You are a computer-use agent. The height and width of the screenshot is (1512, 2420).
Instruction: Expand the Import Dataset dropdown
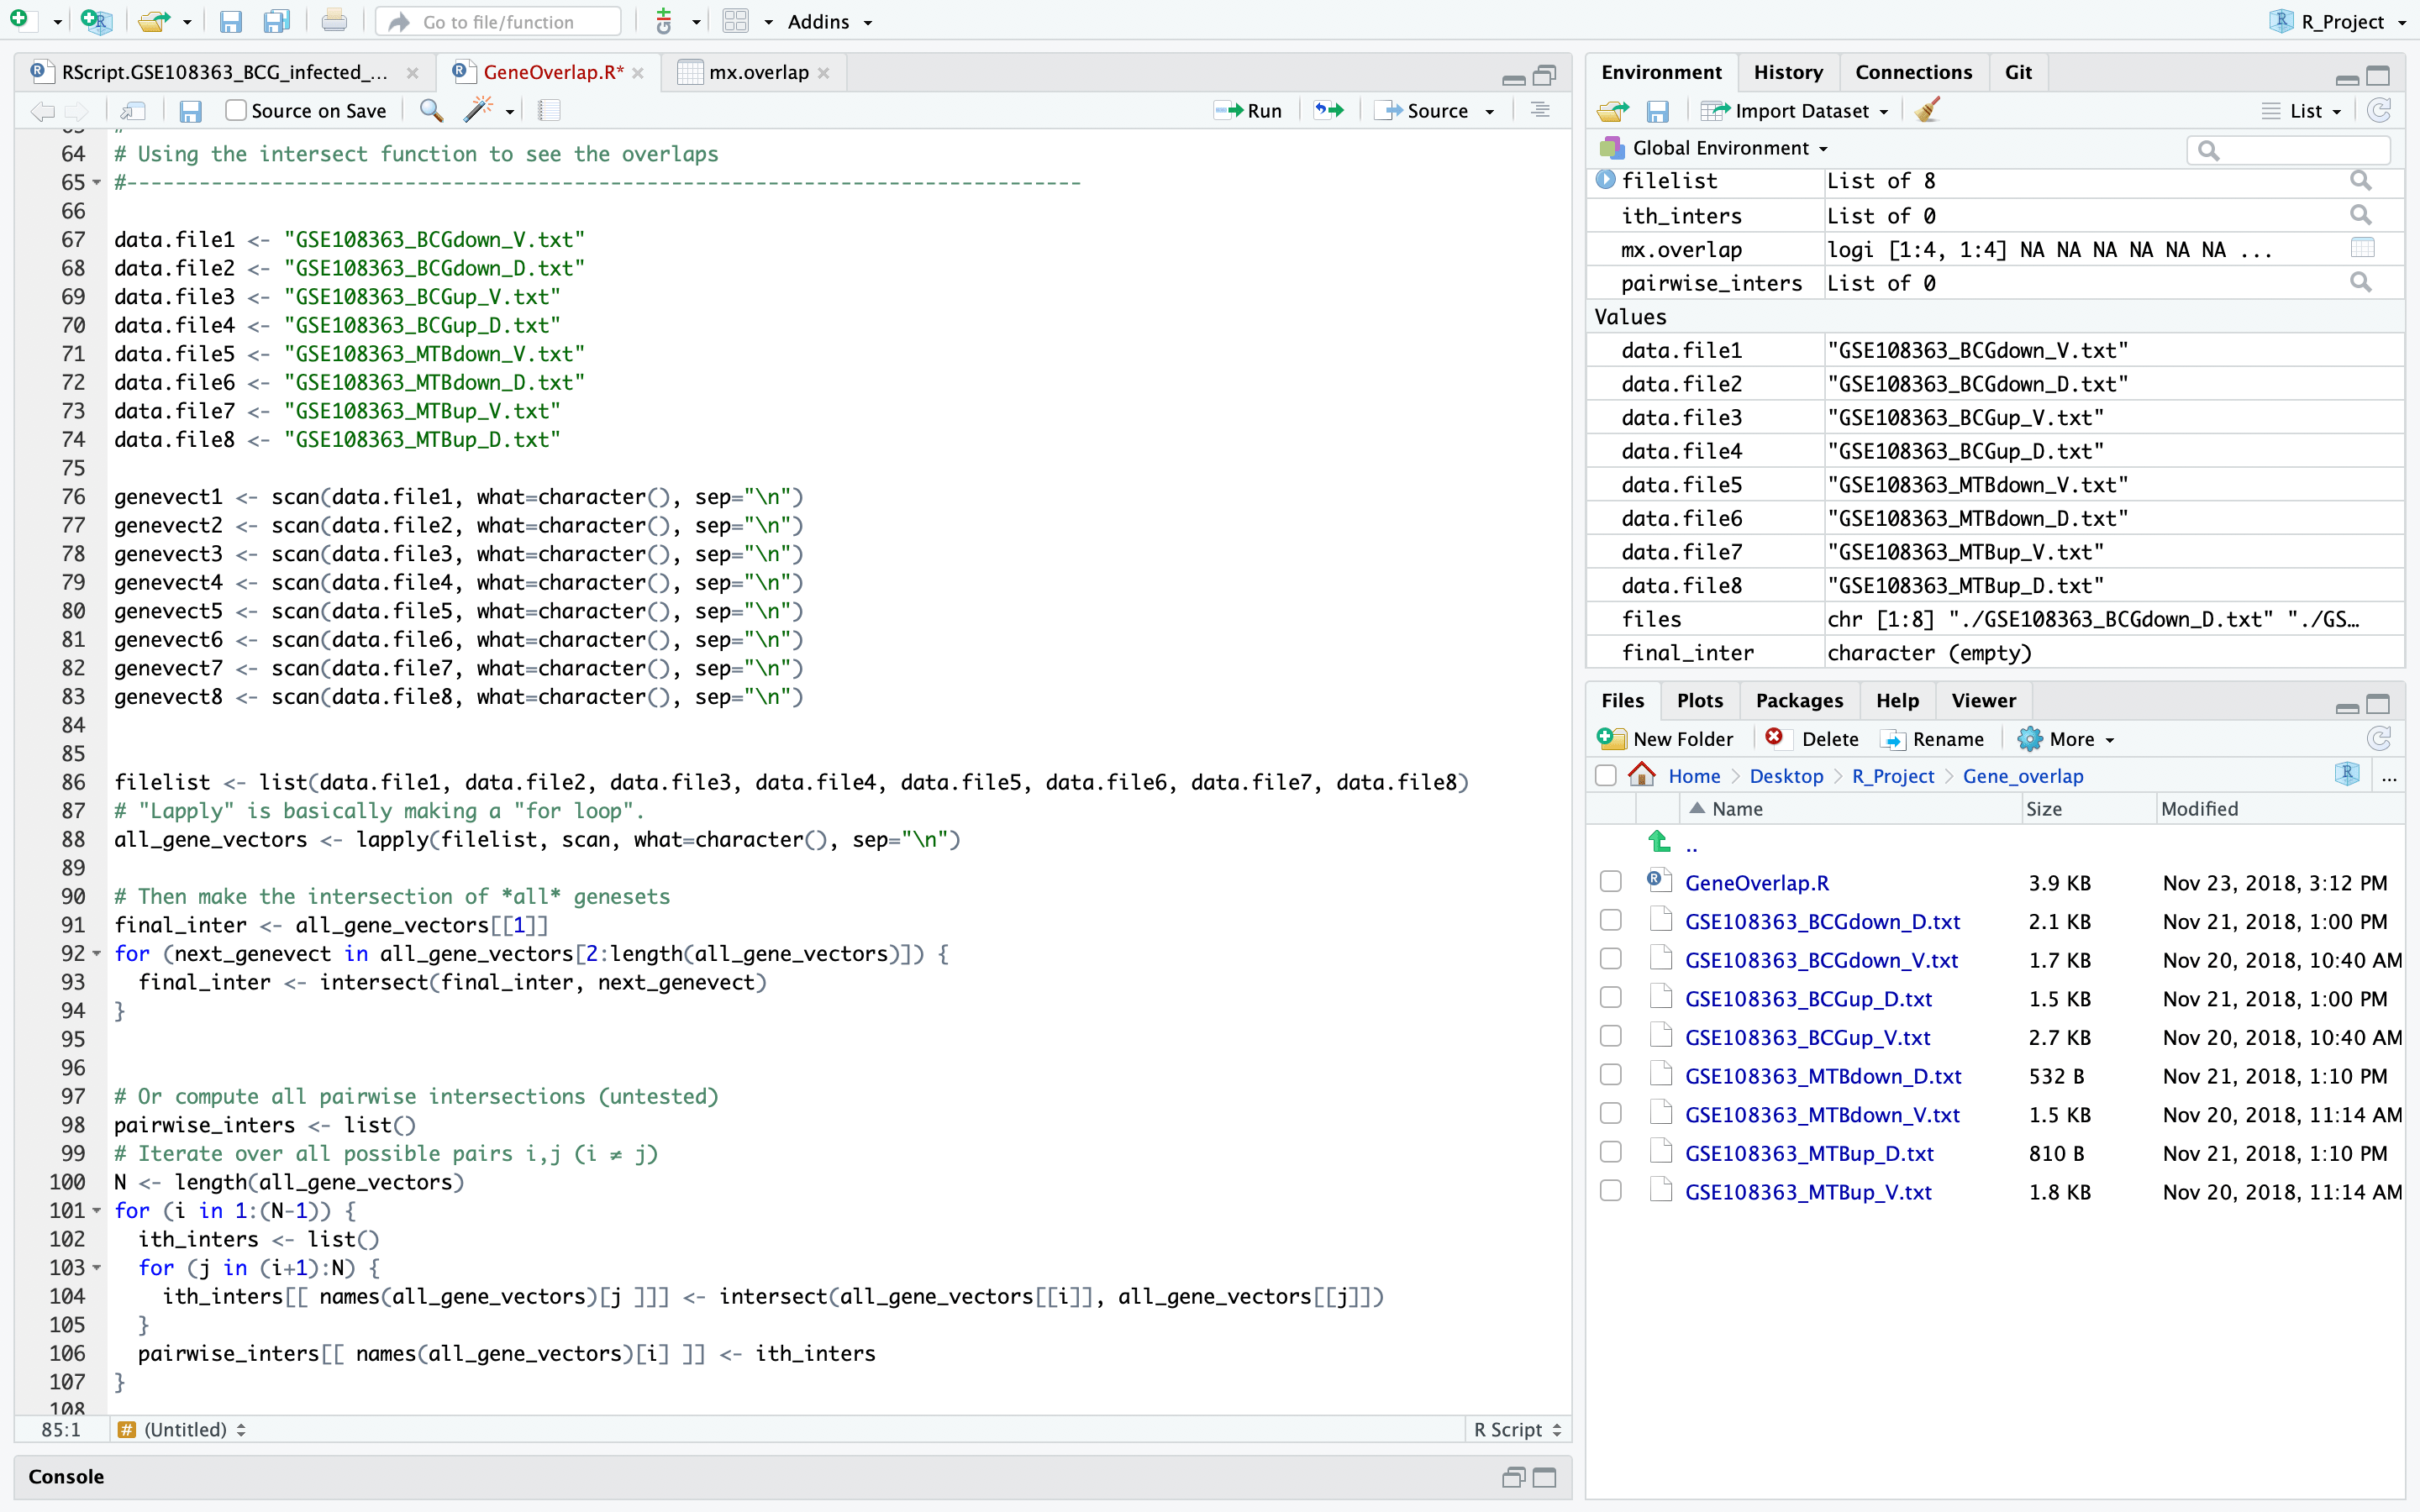pyautogui.click(x=1795, y=111)
